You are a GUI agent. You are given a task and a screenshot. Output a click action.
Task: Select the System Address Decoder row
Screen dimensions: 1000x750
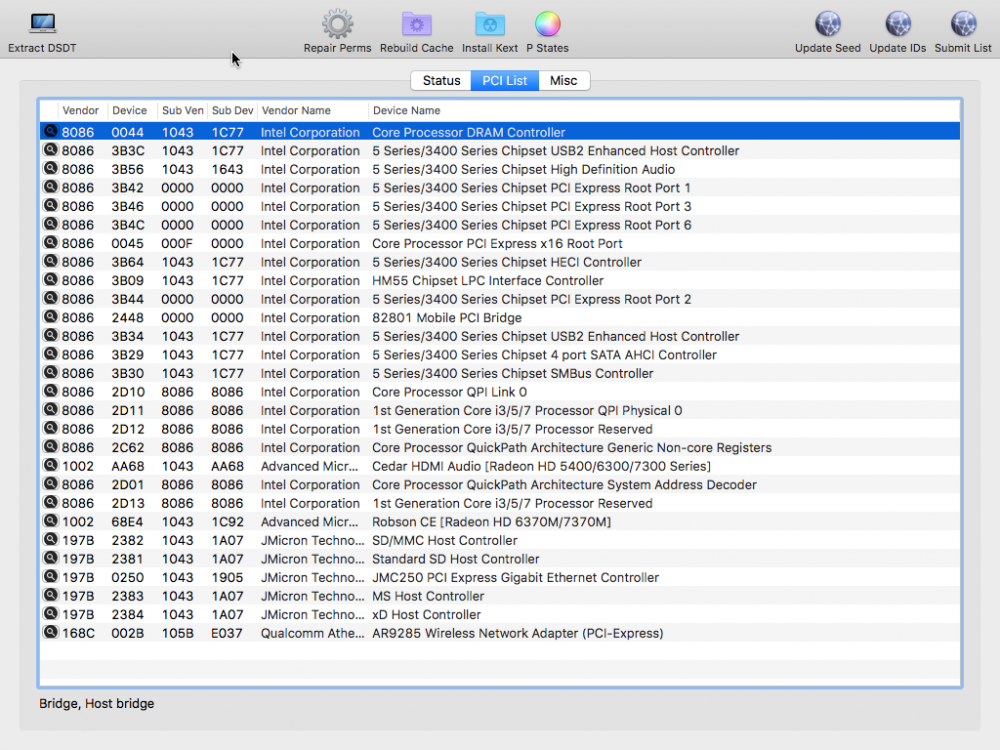pyautogui.click(x=500, y=485)
